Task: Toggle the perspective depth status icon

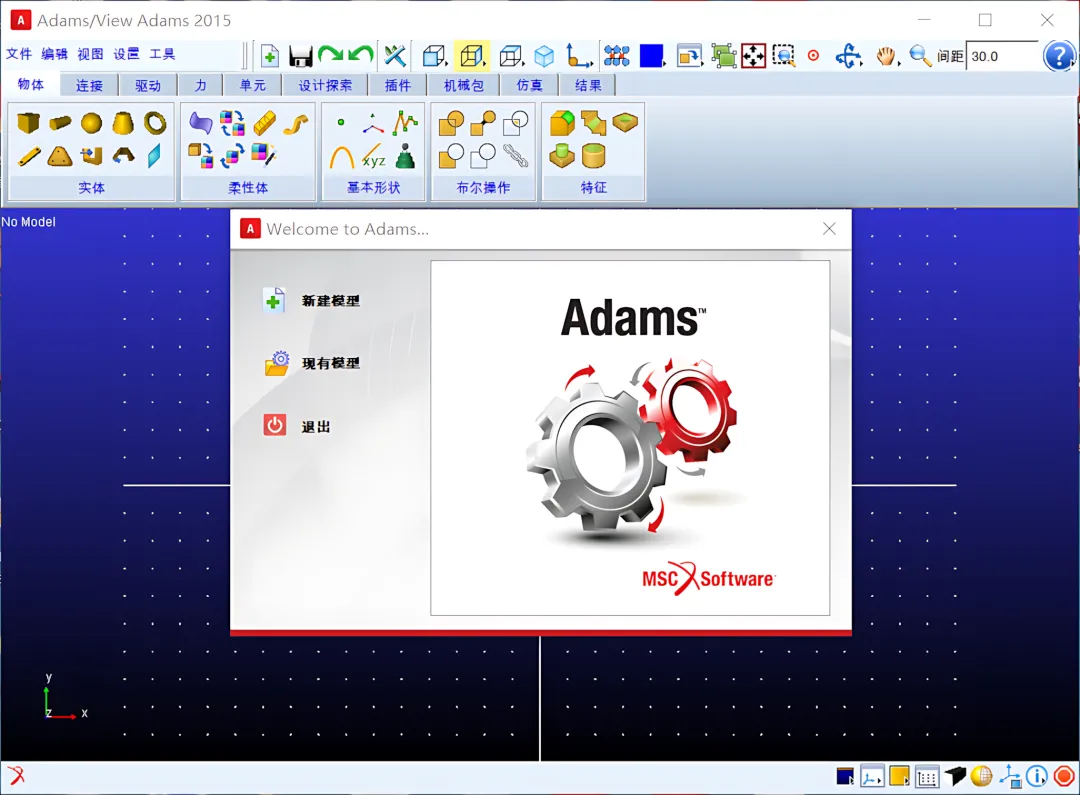Action: pyautogui.click(x=955, y=776)
